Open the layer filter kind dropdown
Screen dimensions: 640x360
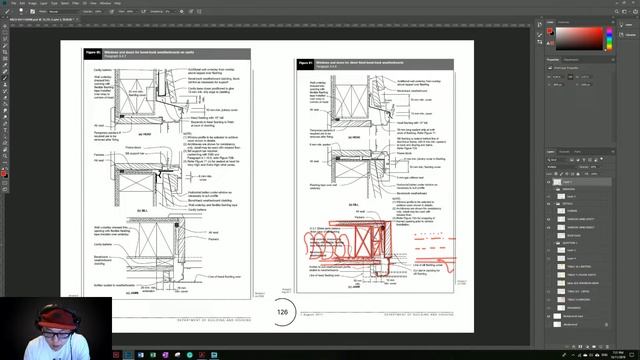[x=558, y=160]
